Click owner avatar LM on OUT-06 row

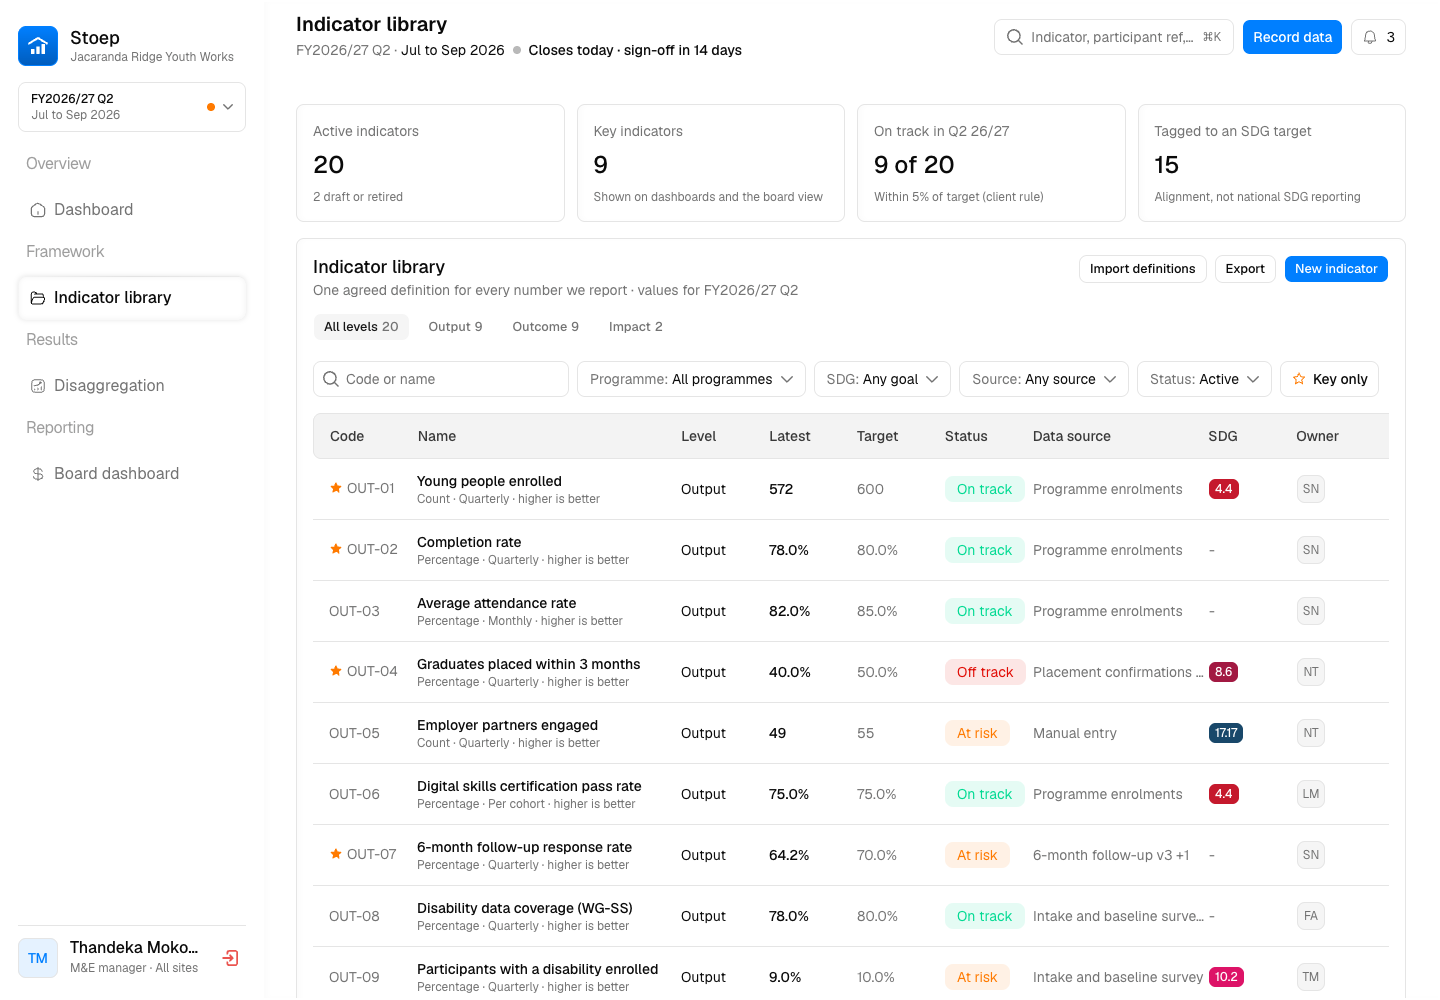coord(1311,794)
